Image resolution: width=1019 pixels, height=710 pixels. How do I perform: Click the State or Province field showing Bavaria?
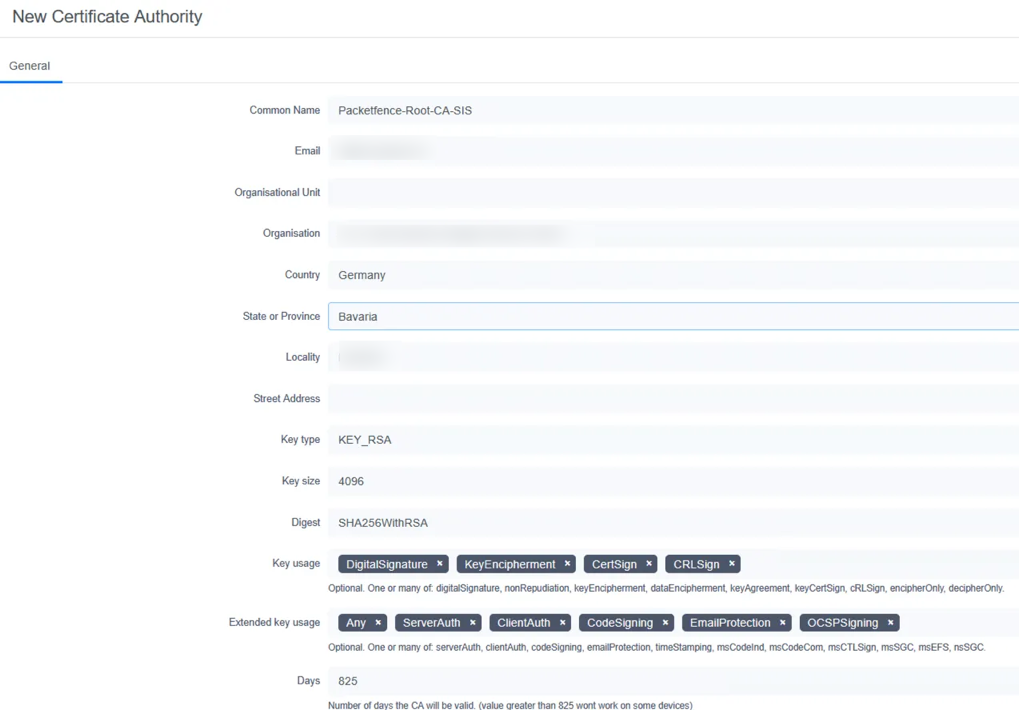point(600,316)
